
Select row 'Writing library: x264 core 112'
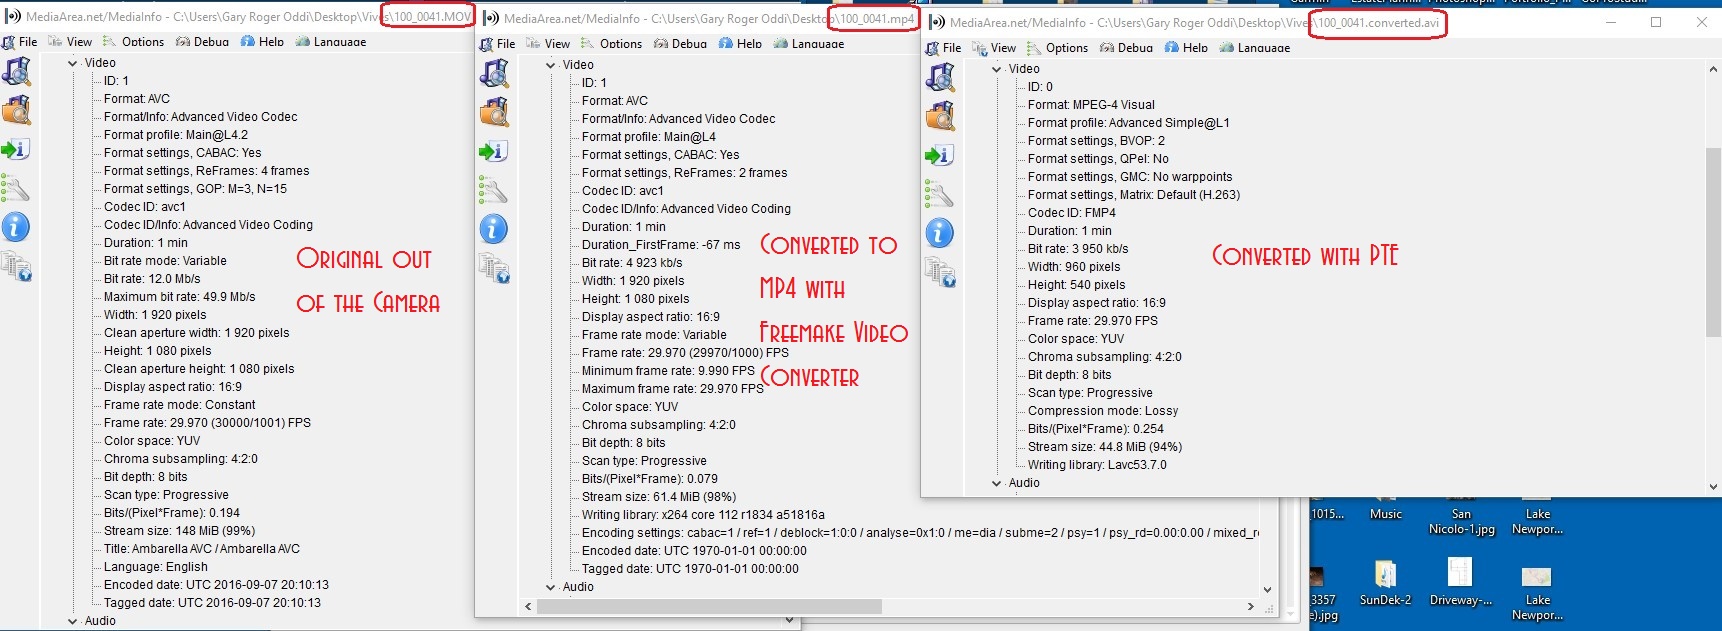(703, 515)
